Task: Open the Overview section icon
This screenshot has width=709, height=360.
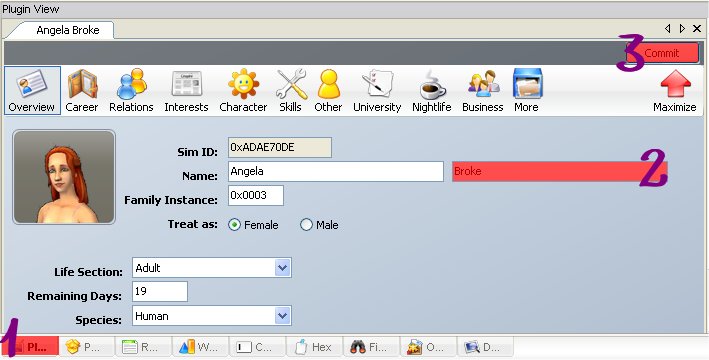Action: tap(32, 90)
